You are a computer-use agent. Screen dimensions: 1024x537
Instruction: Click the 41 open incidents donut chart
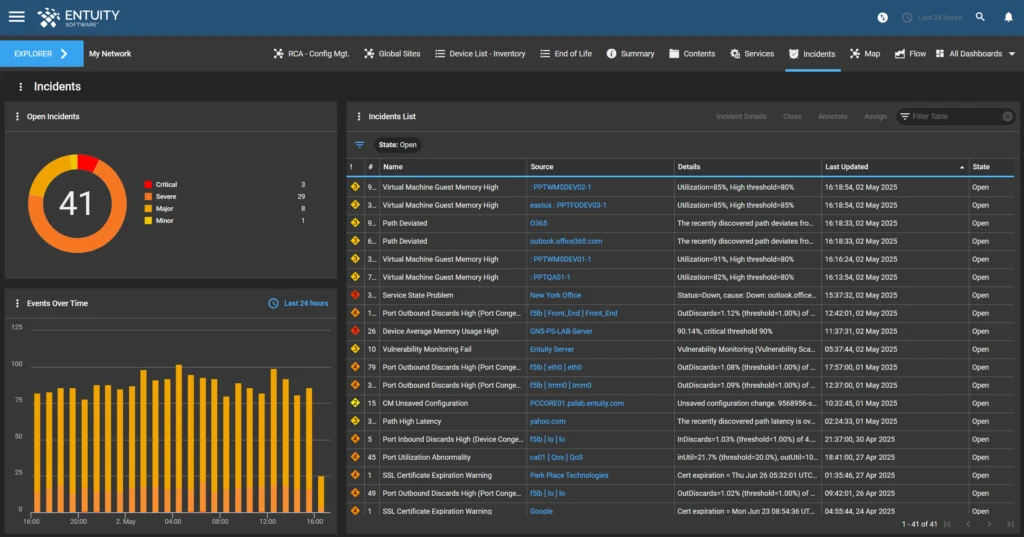point(77,203)
